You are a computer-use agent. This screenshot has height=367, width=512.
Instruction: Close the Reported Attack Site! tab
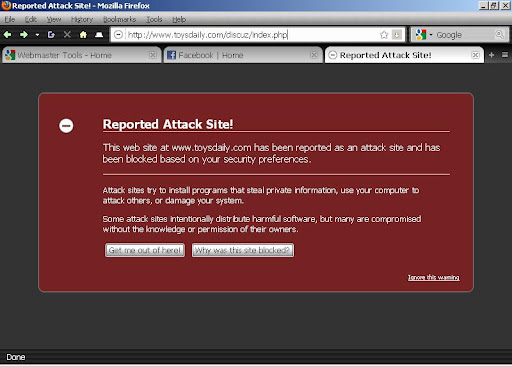pos(475,55)
